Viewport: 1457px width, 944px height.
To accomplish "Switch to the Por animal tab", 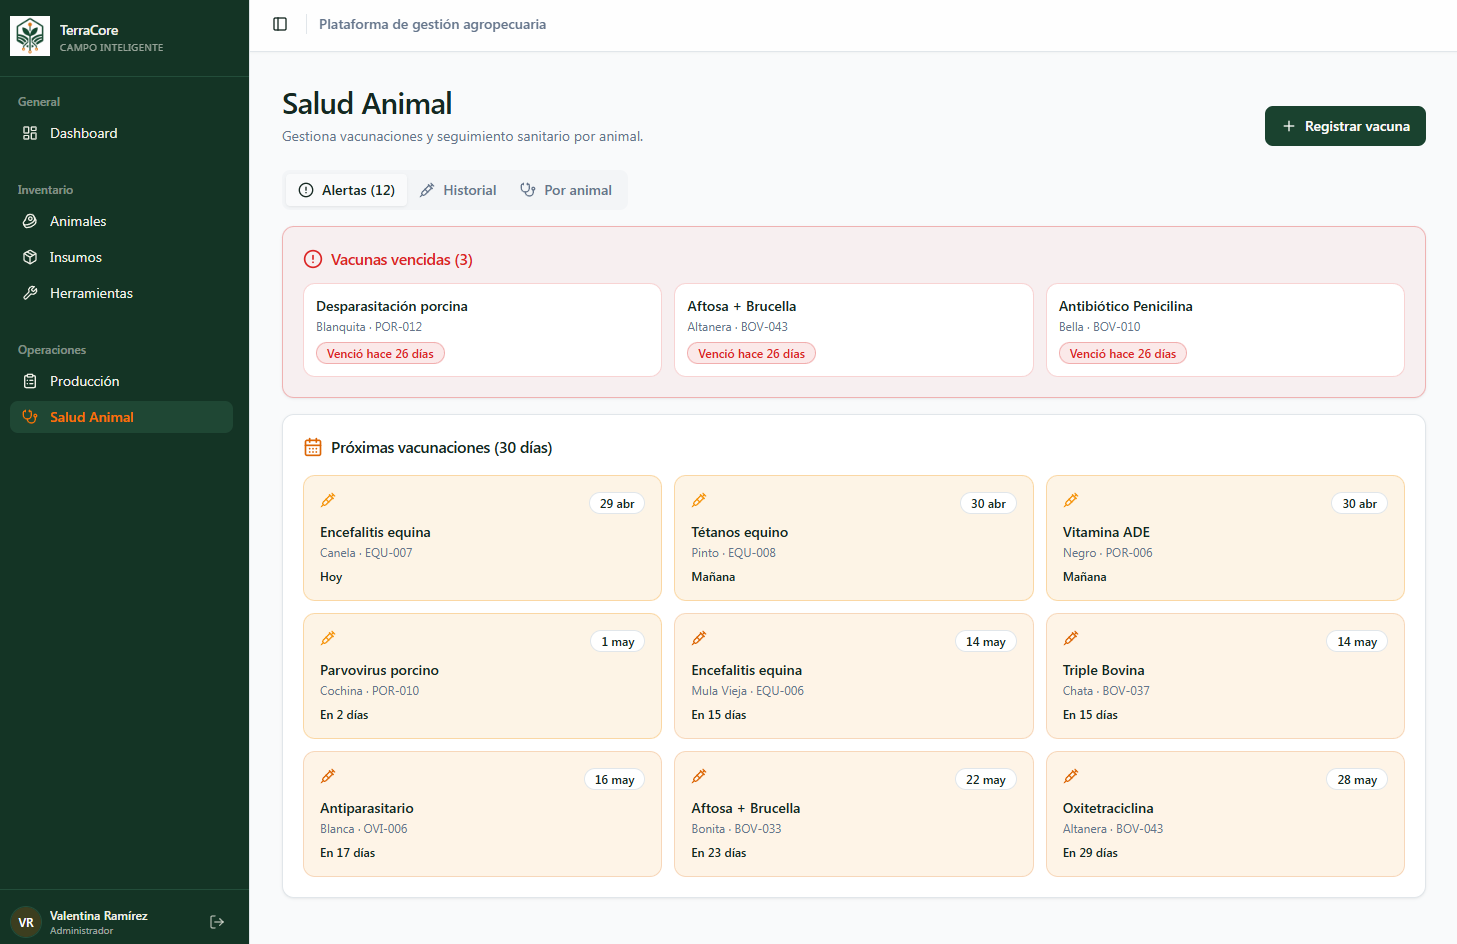I will coord(566,190).
